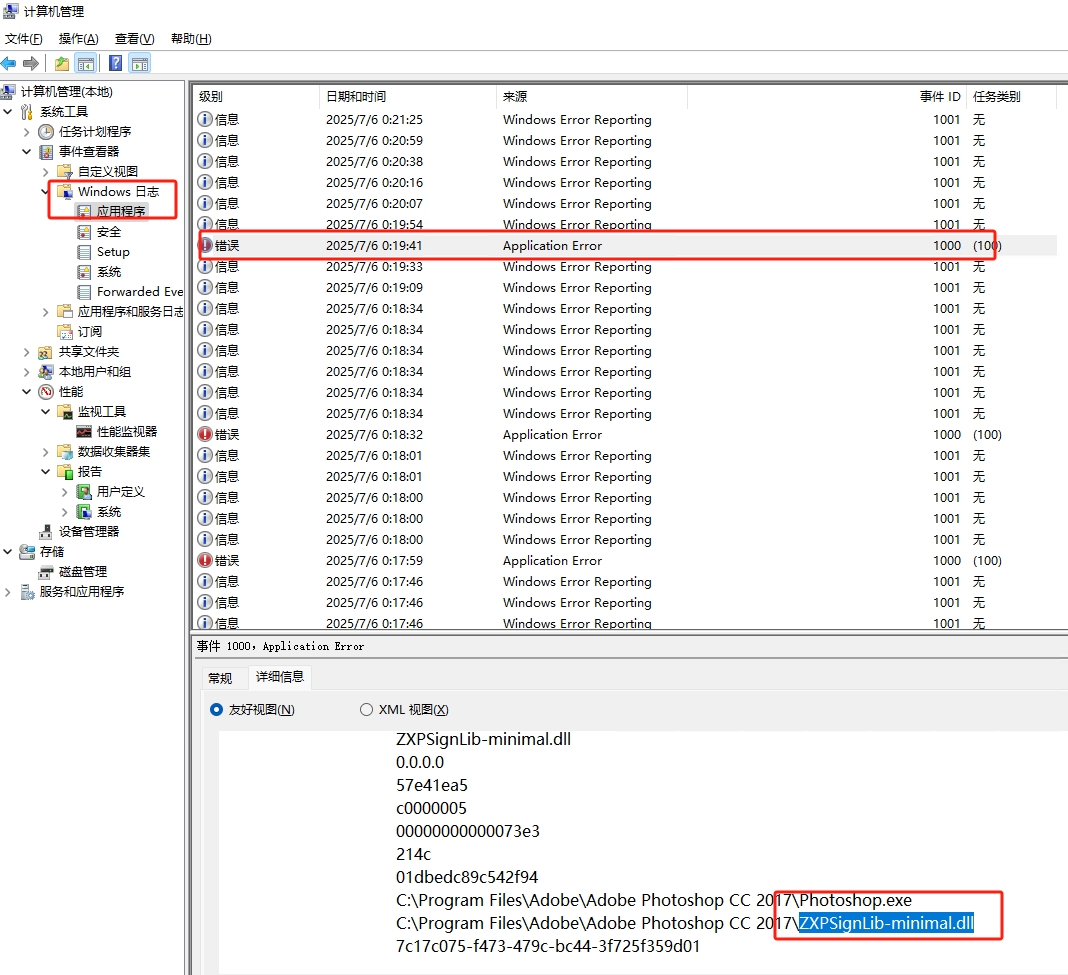The image size is (1068, 975).
Task: Select the Windows 日志 tree node
Action: [x=118, y=191]
